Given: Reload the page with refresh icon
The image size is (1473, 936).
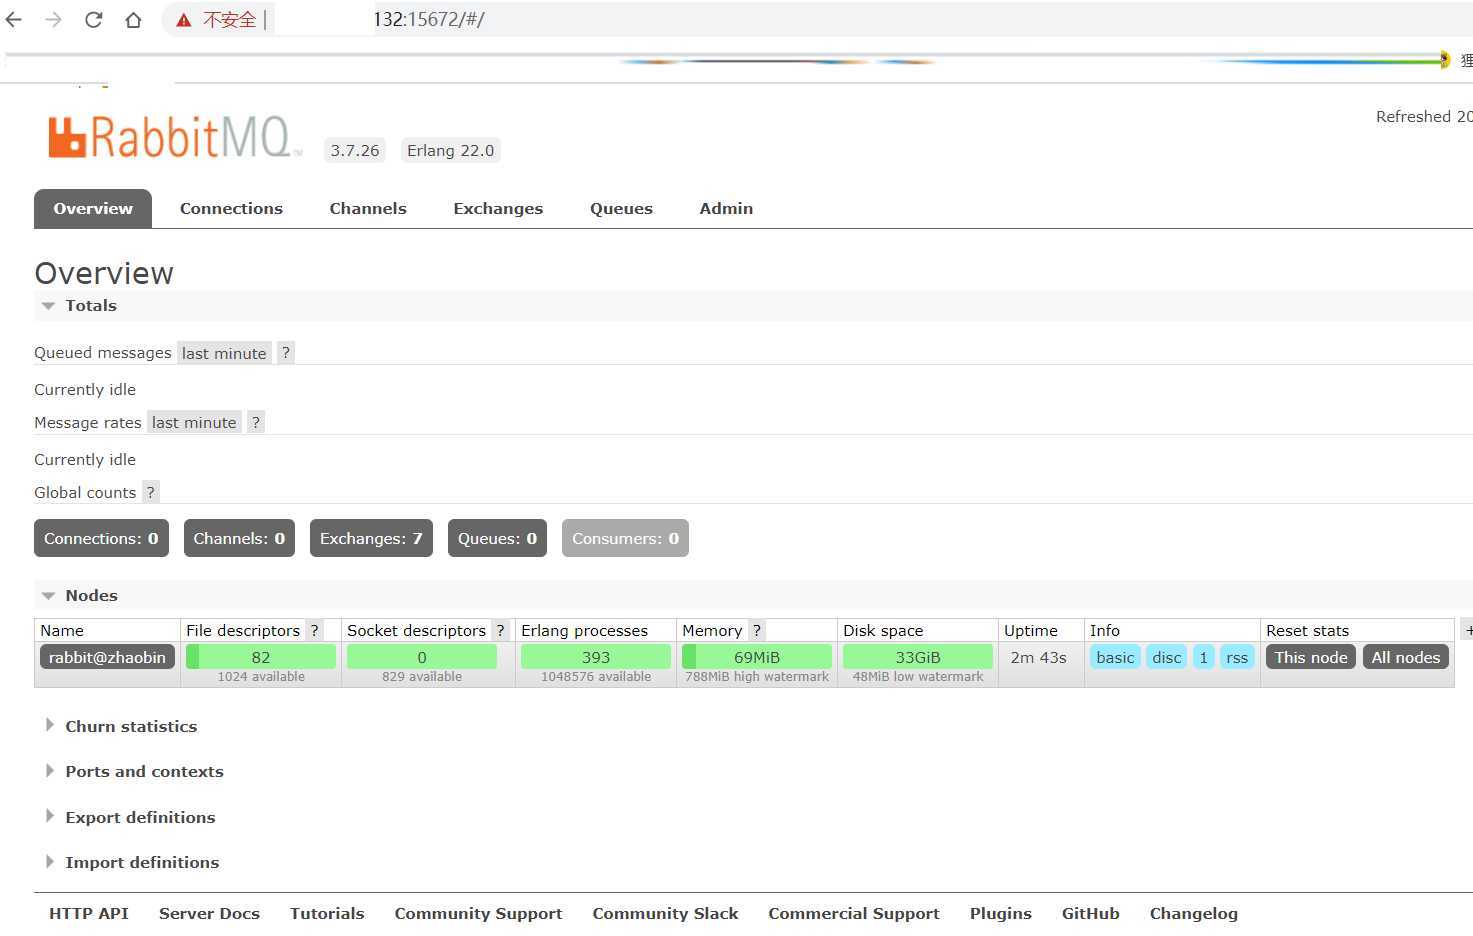Looking at the screenshot, I should (x=93, y=20).
